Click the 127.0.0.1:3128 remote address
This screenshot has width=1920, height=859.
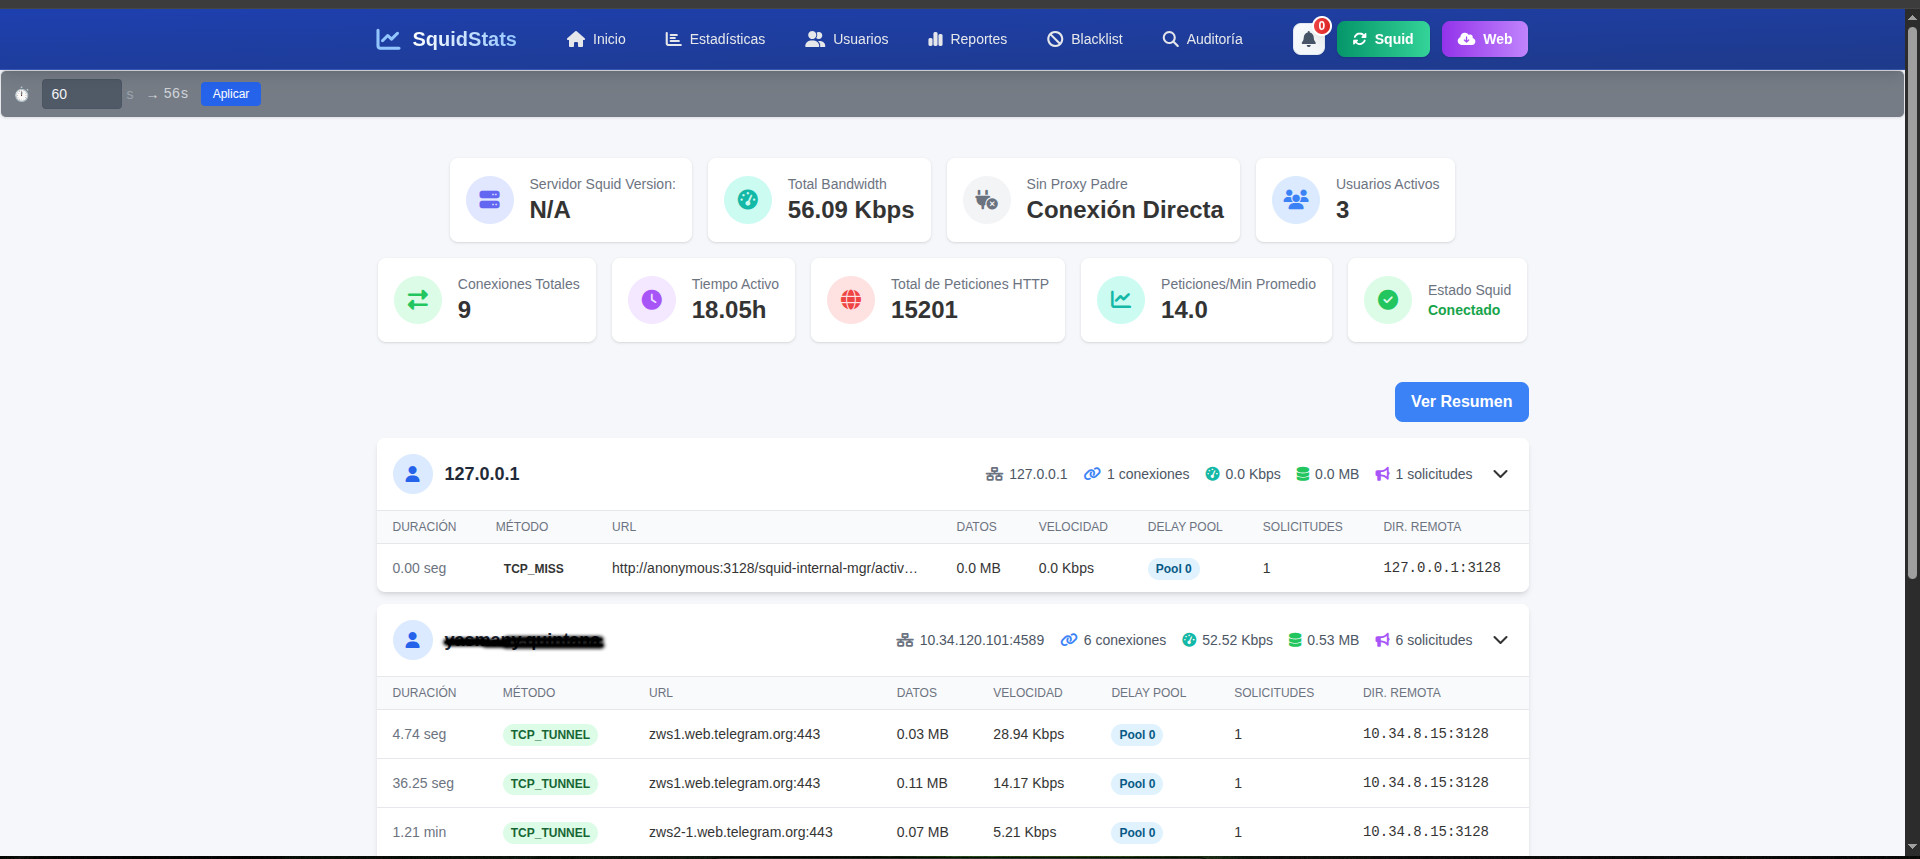pos(1442,568)
